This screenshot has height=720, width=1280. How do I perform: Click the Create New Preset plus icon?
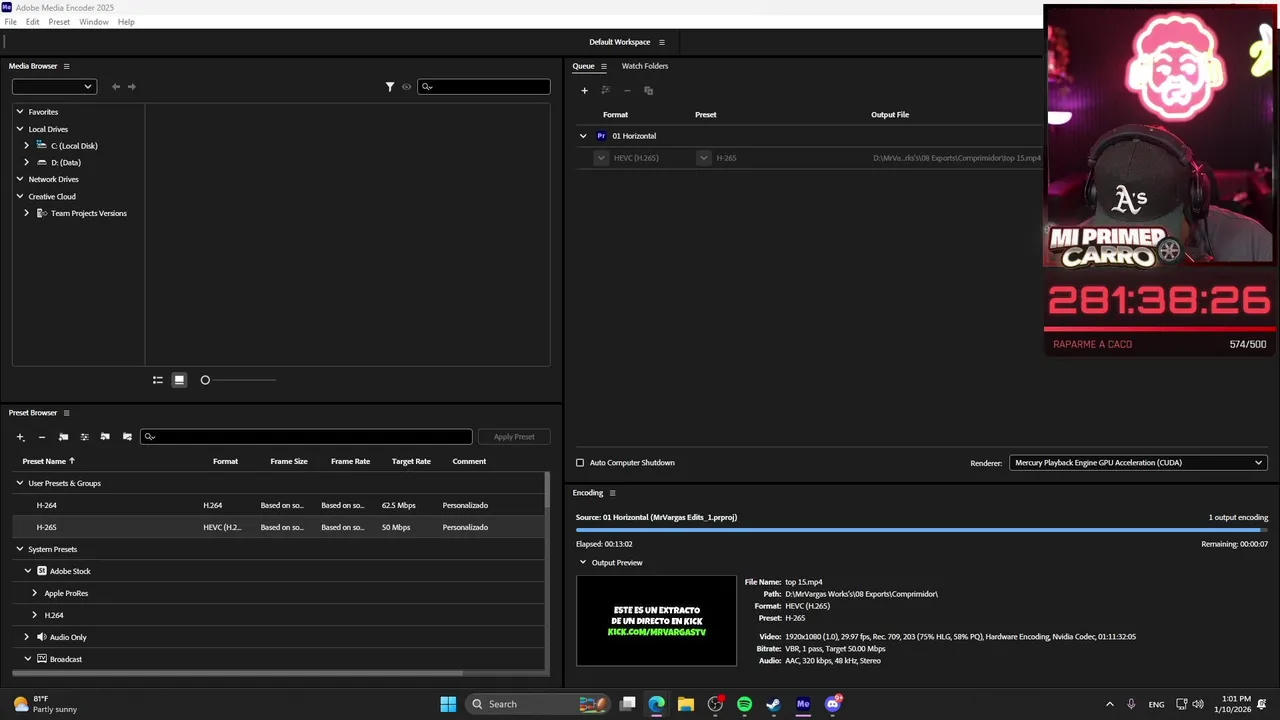[x=20, y=437]
